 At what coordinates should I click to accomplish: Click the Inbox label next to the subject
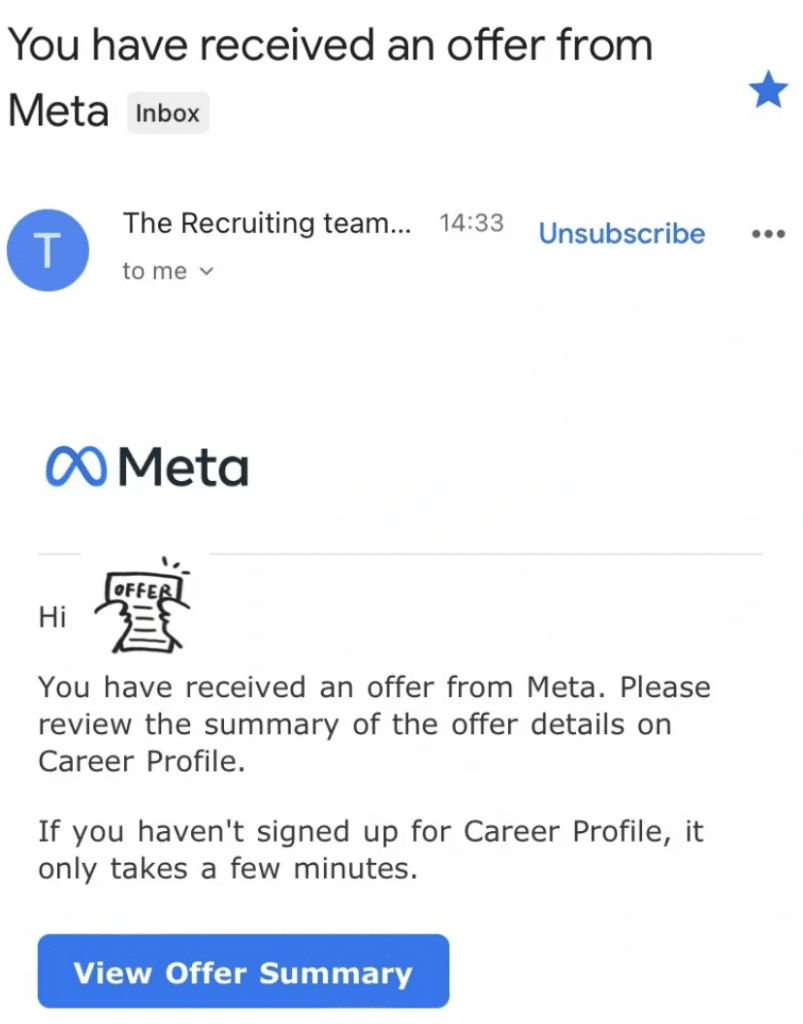[x=167, y=113]
